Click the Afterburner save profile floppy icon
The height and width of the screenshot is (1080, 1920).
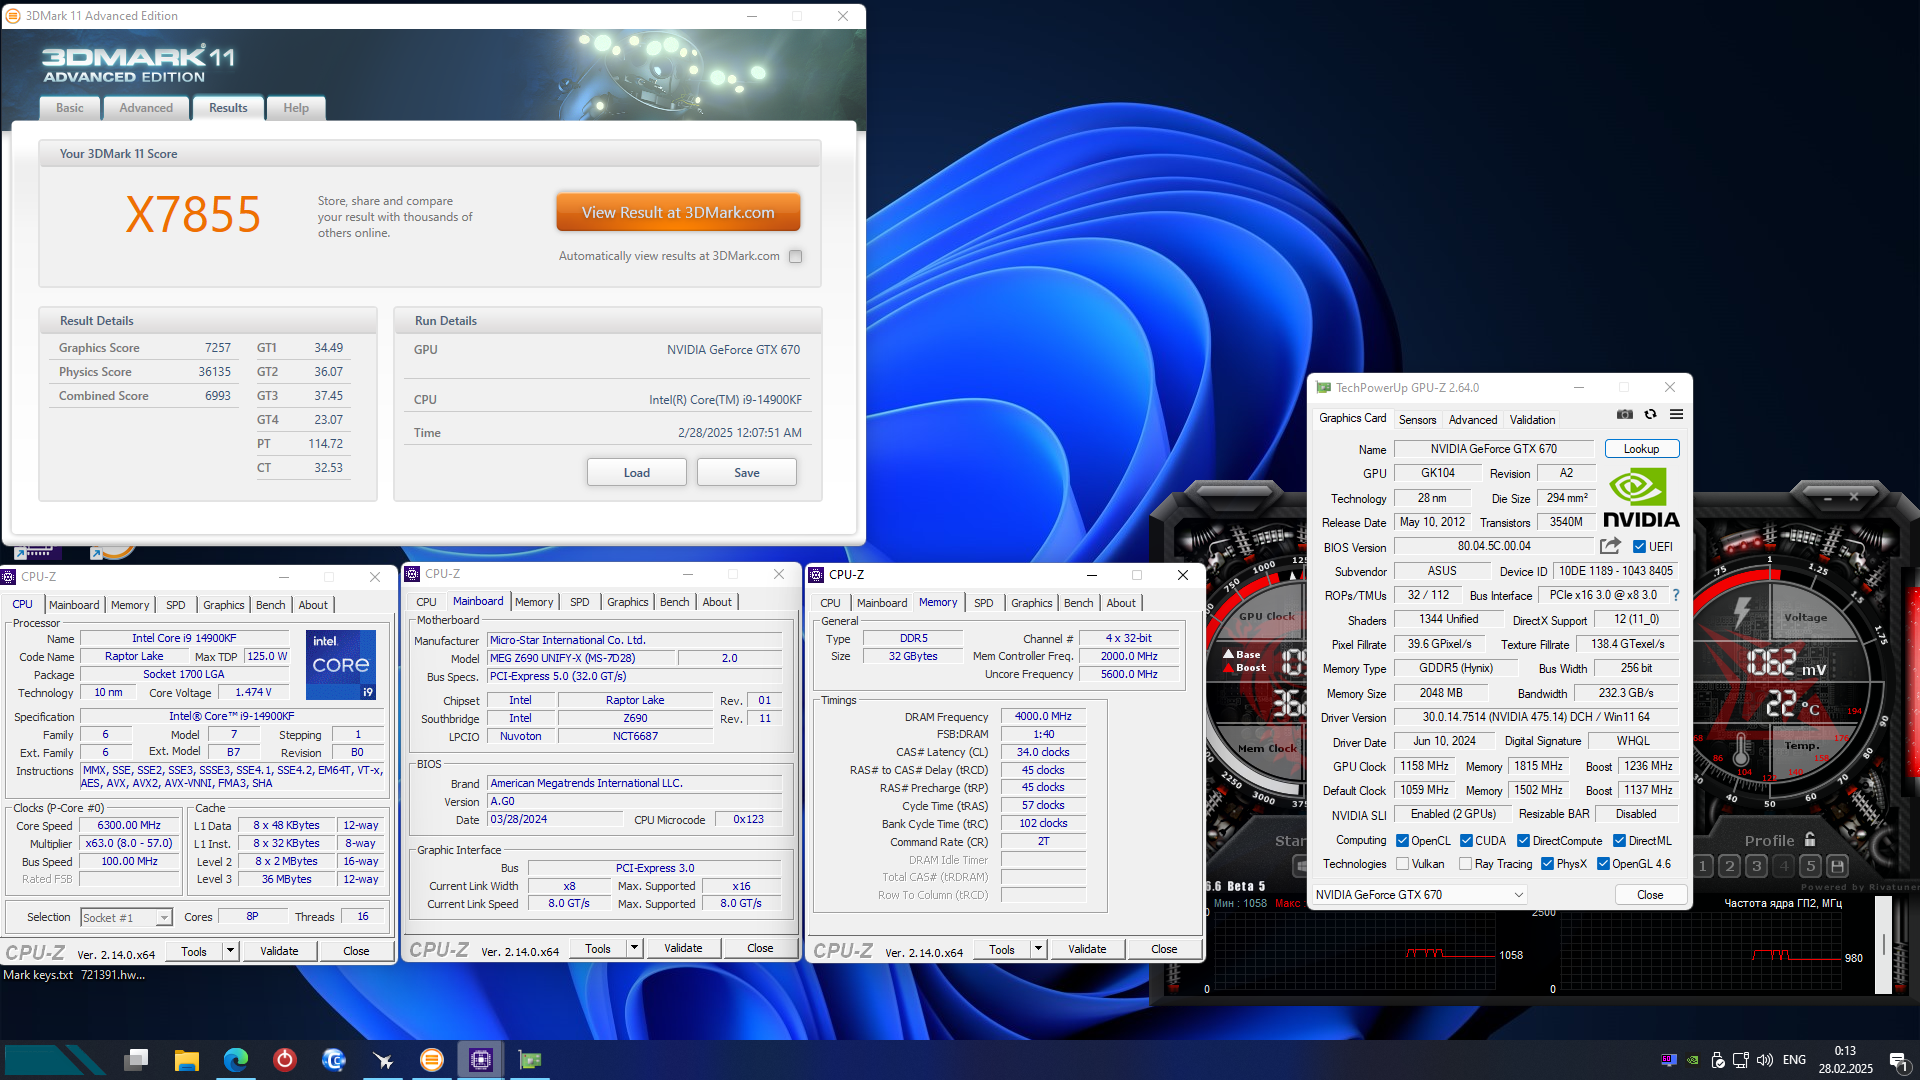tap(1838, 866)
